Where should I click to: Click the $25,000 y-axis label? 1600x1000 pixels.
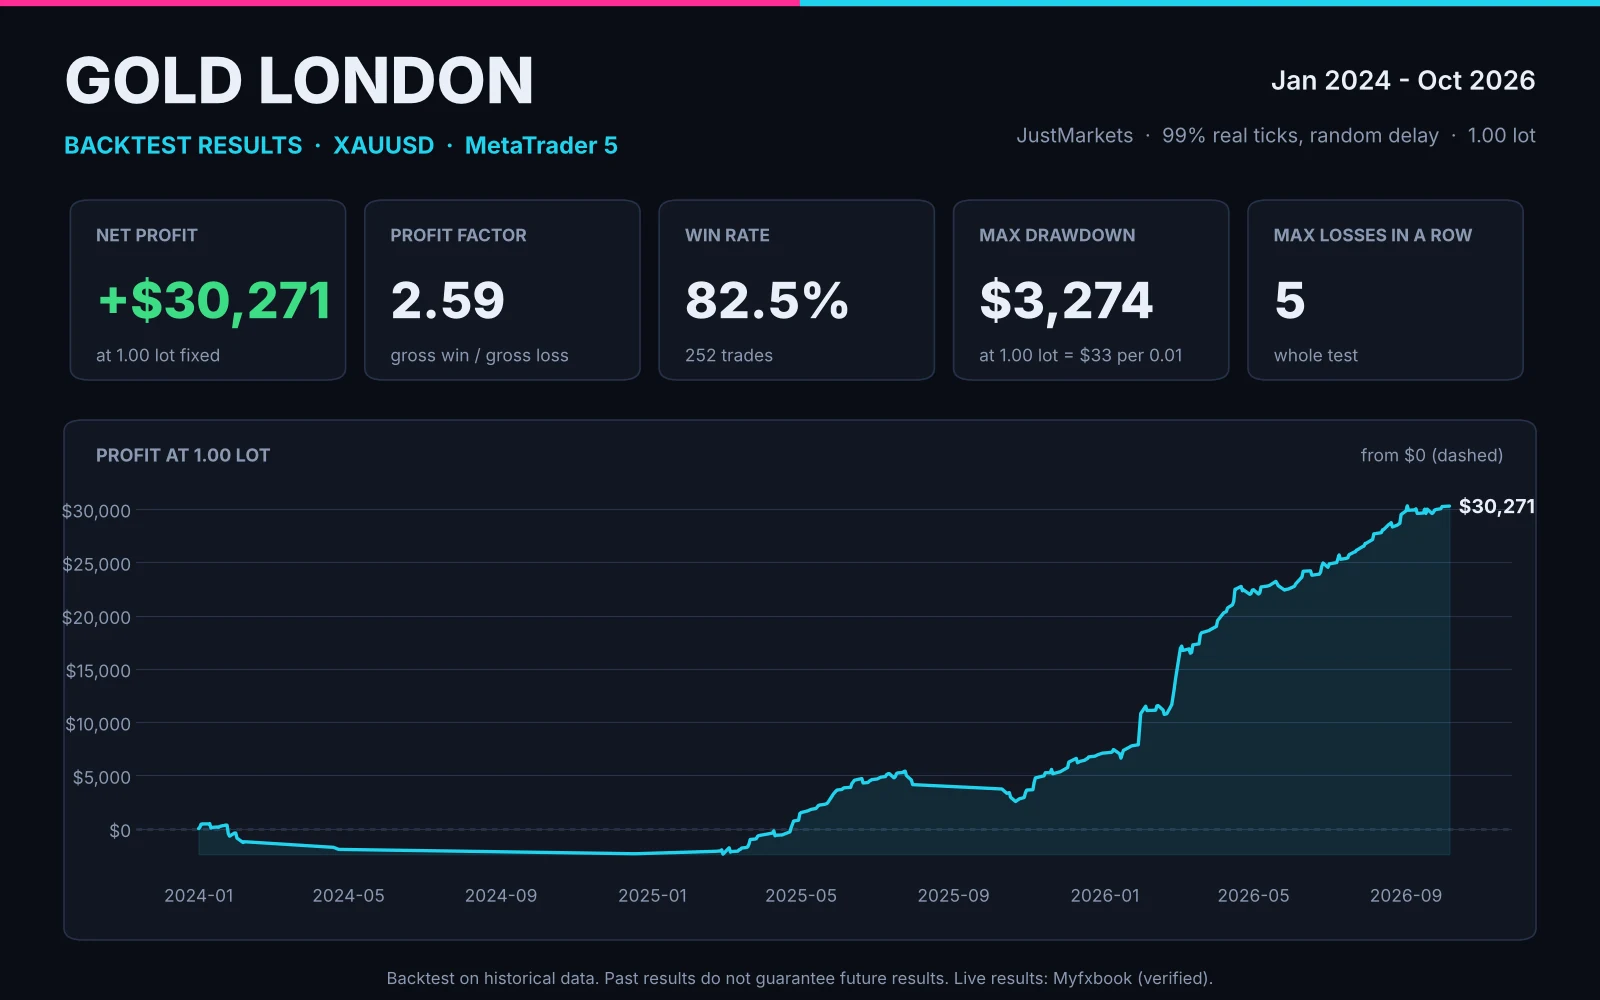(96, 565)
